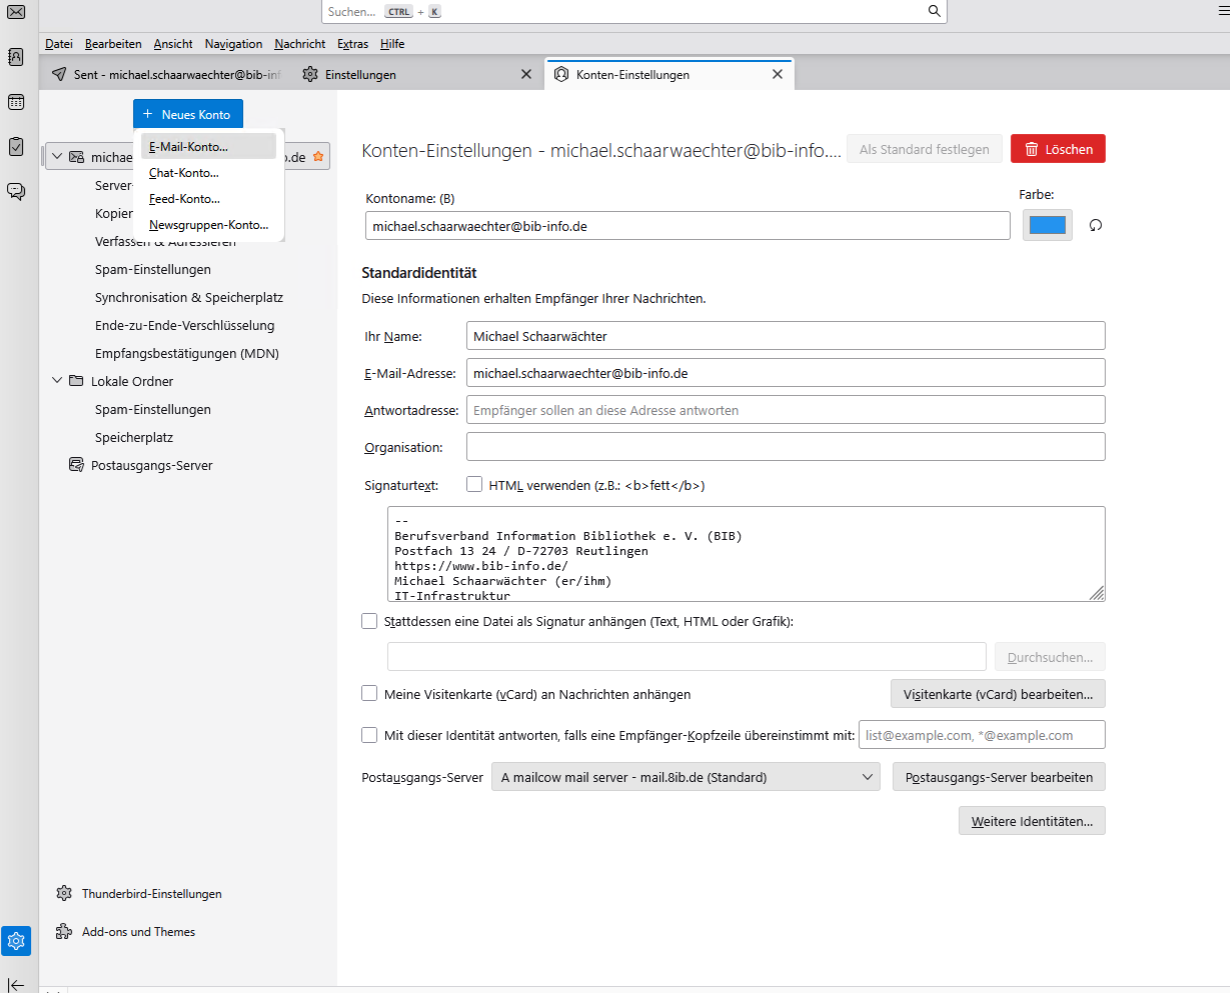Screen dimensions: 1230x993
Task: Reset account color with circular arrow icon
Action: click(1096, 225)
